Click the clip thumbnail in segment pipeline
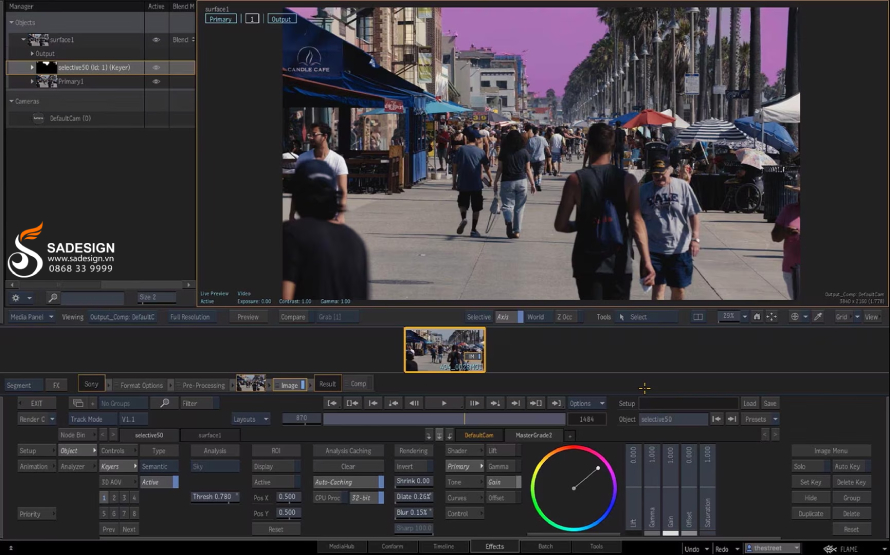The image size is (890, 555). click(x=251, y=384)
